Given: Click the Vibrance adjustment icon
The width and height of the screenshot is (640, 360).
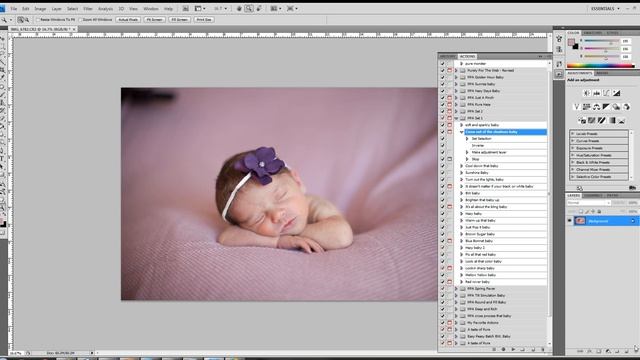Looking at the screenshot, I should 577,107.
